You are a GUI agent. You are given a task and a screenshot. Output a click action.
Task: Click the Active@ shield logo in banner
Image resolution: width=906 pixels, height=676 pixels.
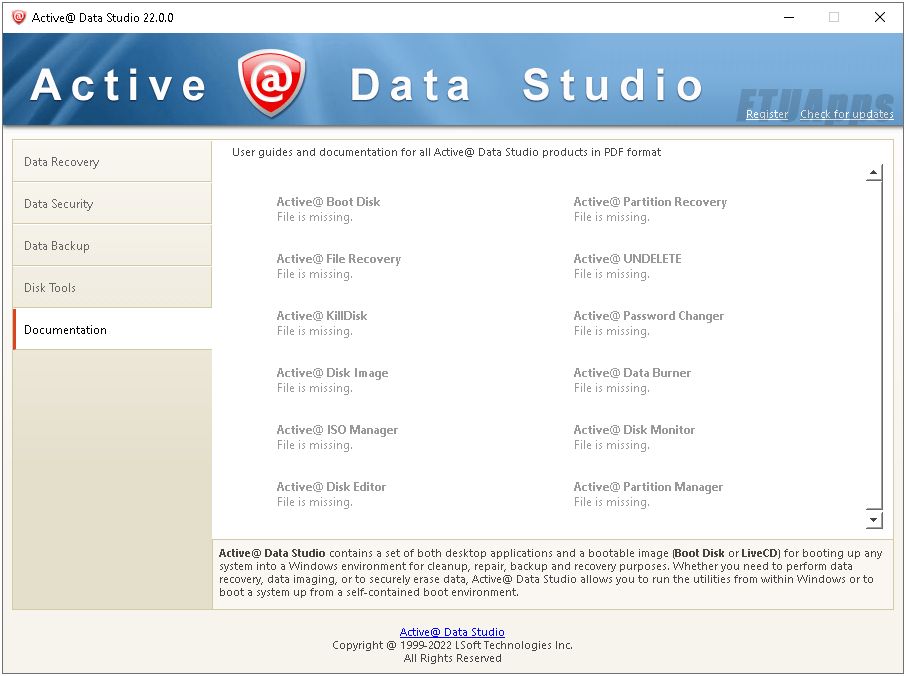[271, 83]
